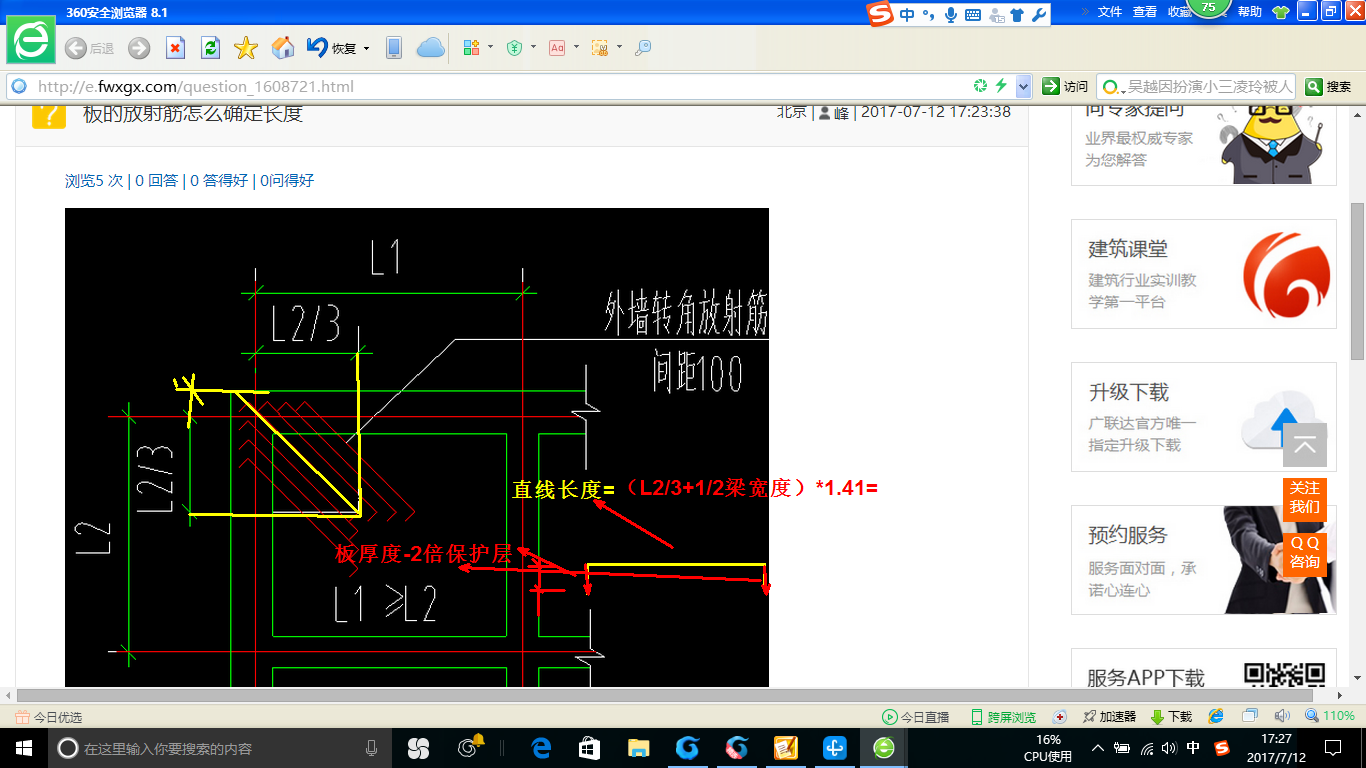Expand the Aa translate dropdown arrow
This screenshot has width=1366, height=768.
coord(576,47)
